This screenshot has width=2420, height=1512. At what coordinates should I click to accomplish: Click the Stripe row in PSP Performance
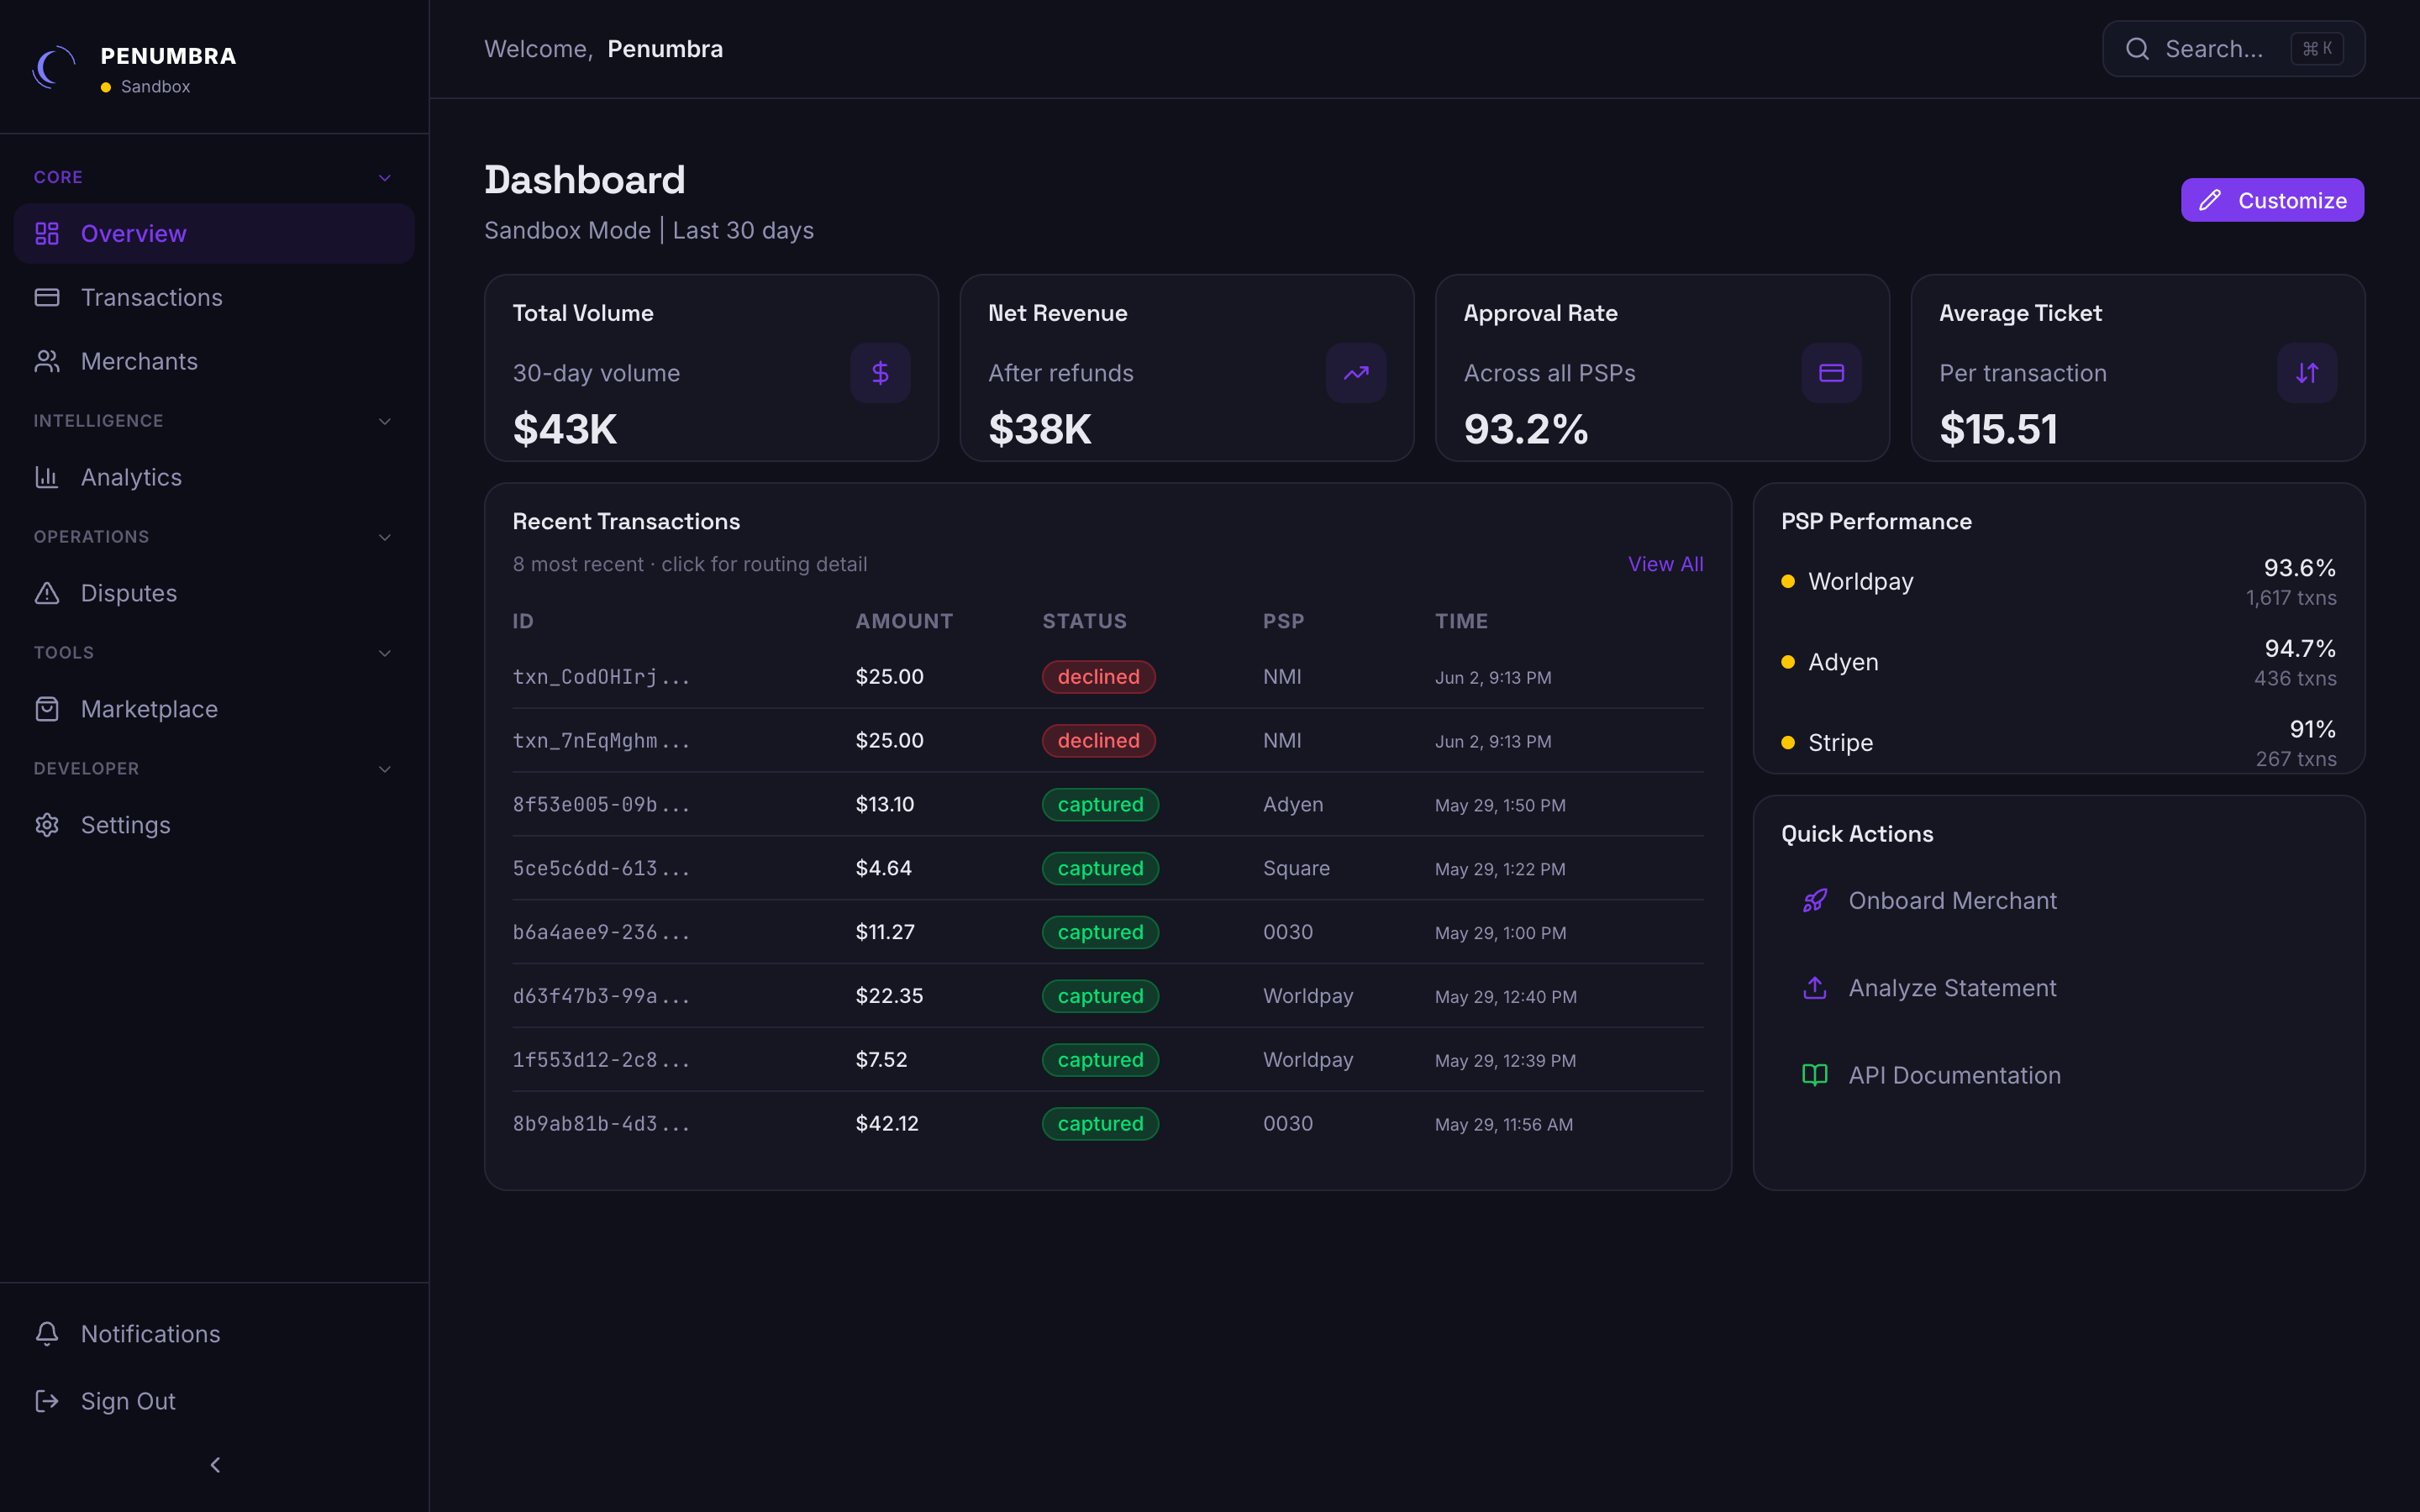pyautogui.click(x=2059, y=743)
